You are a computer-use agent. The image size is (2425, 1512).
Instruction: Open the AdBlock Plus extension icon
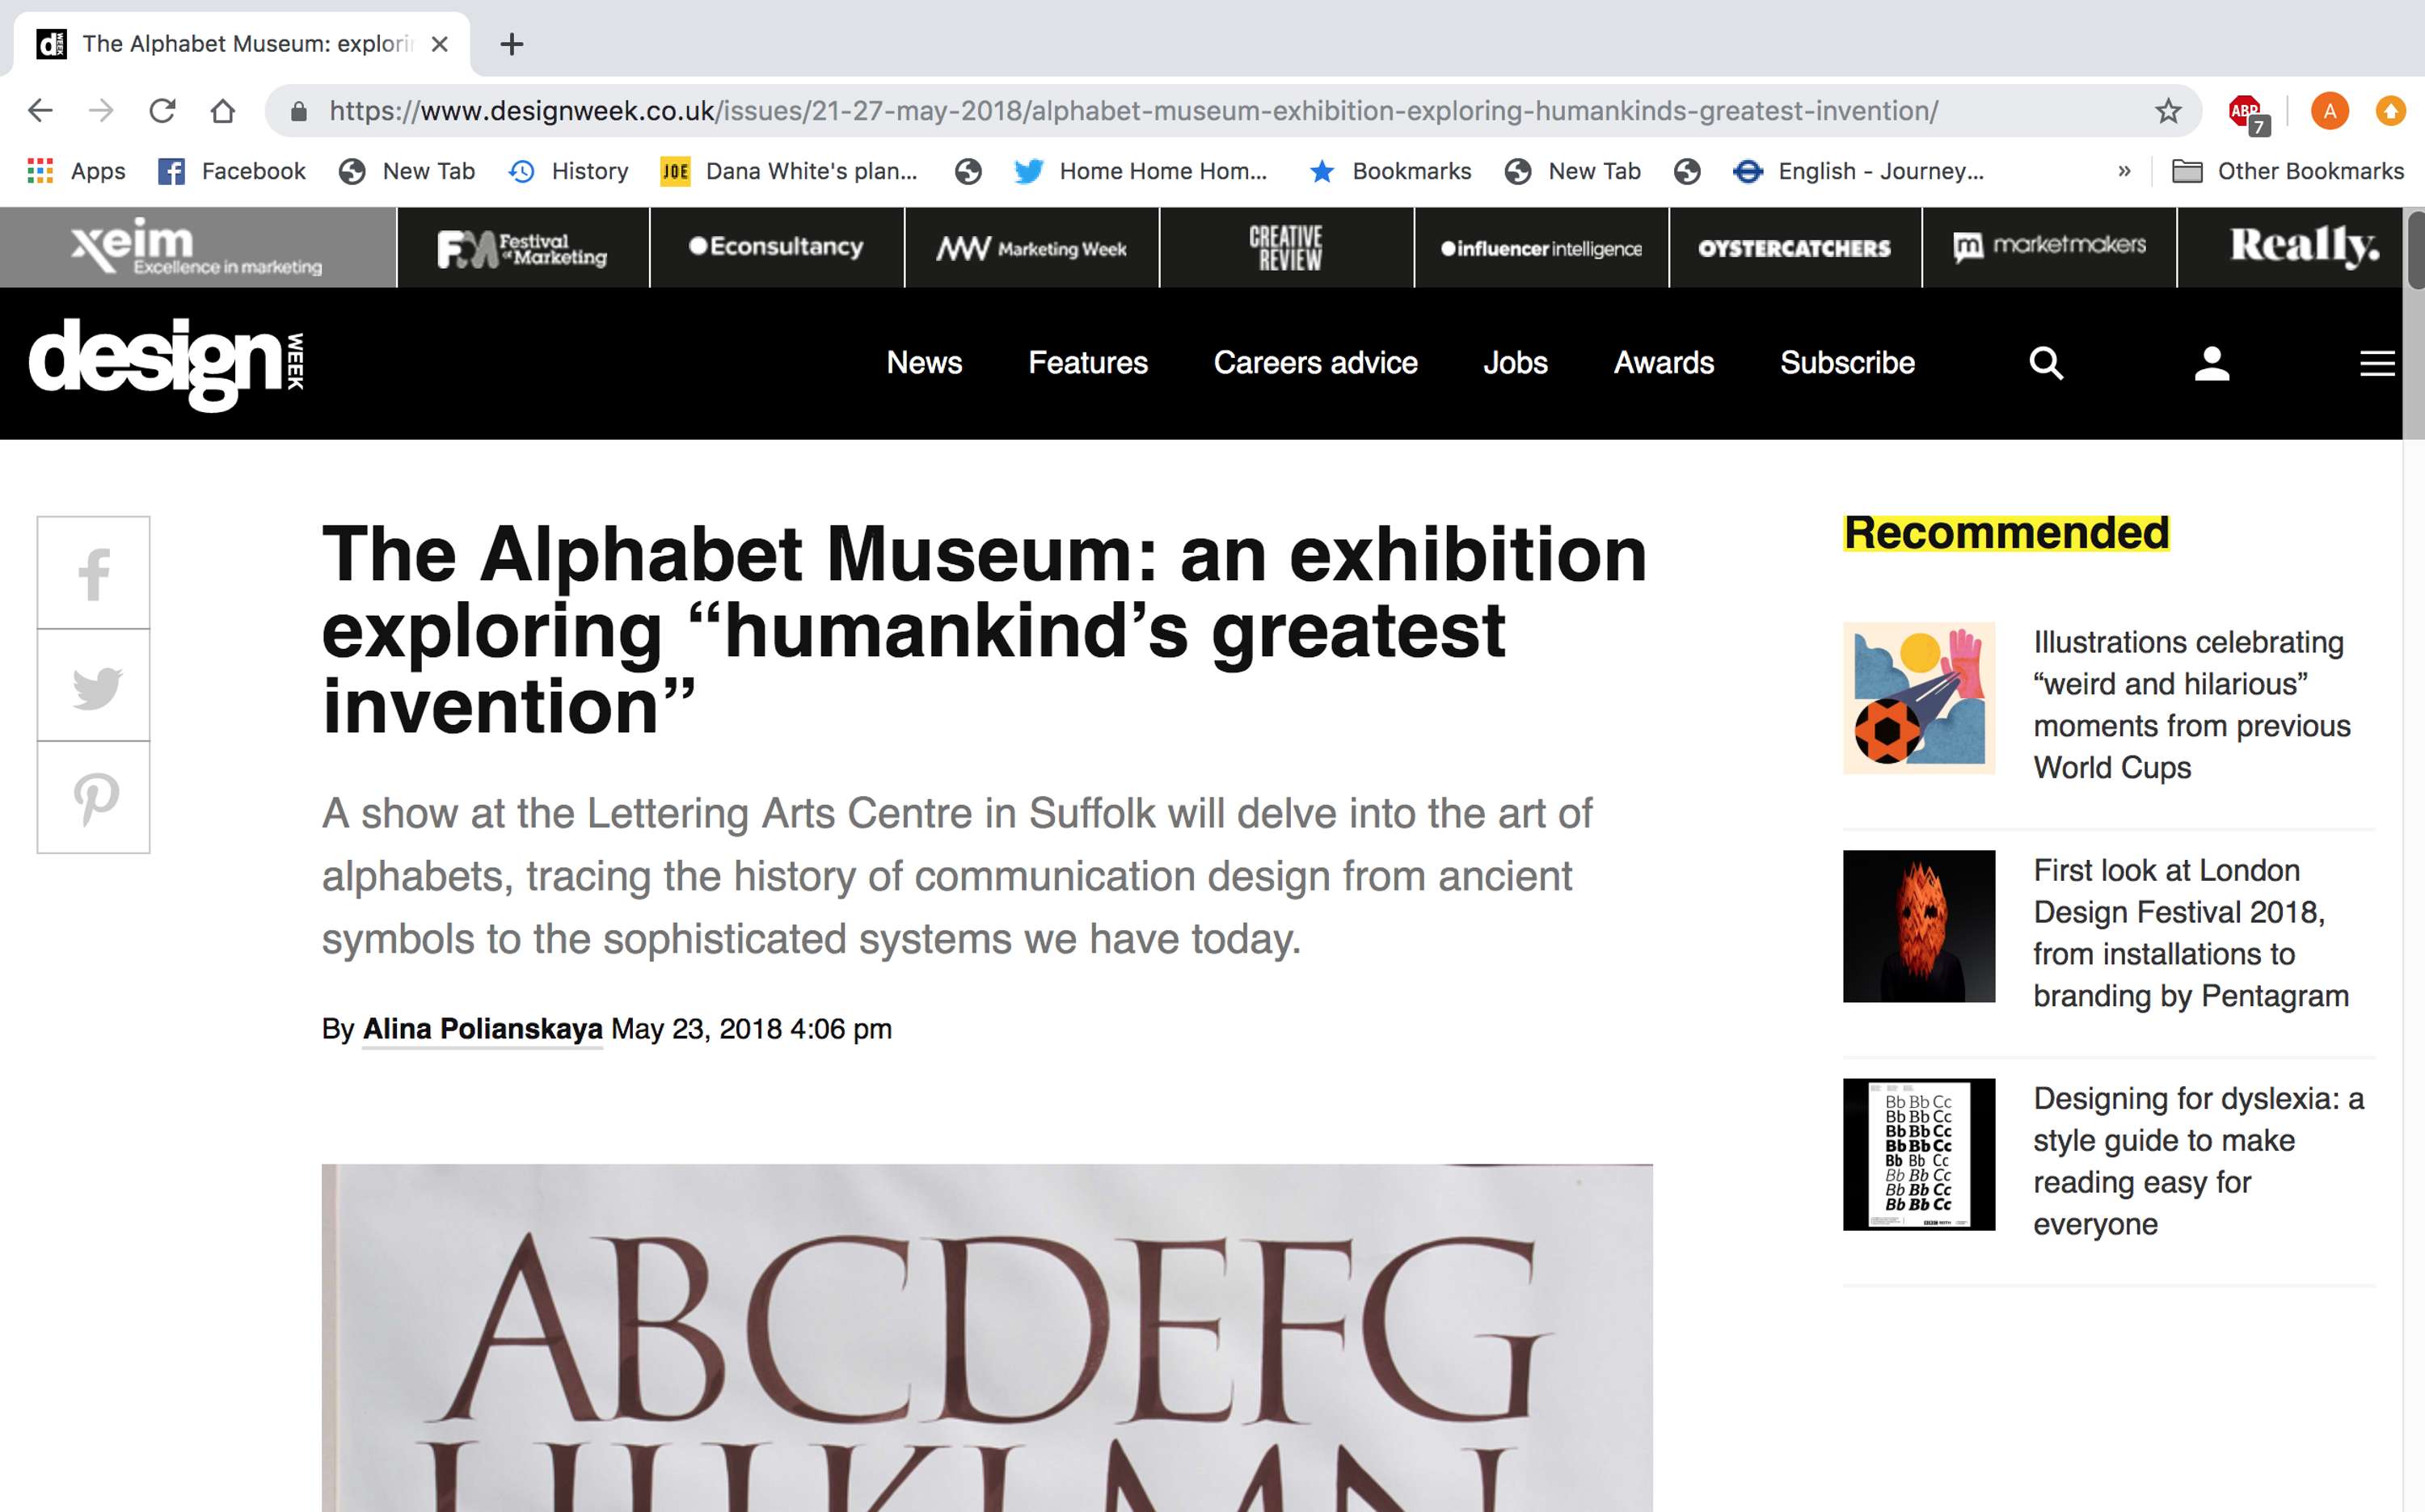coord(2246,112)
